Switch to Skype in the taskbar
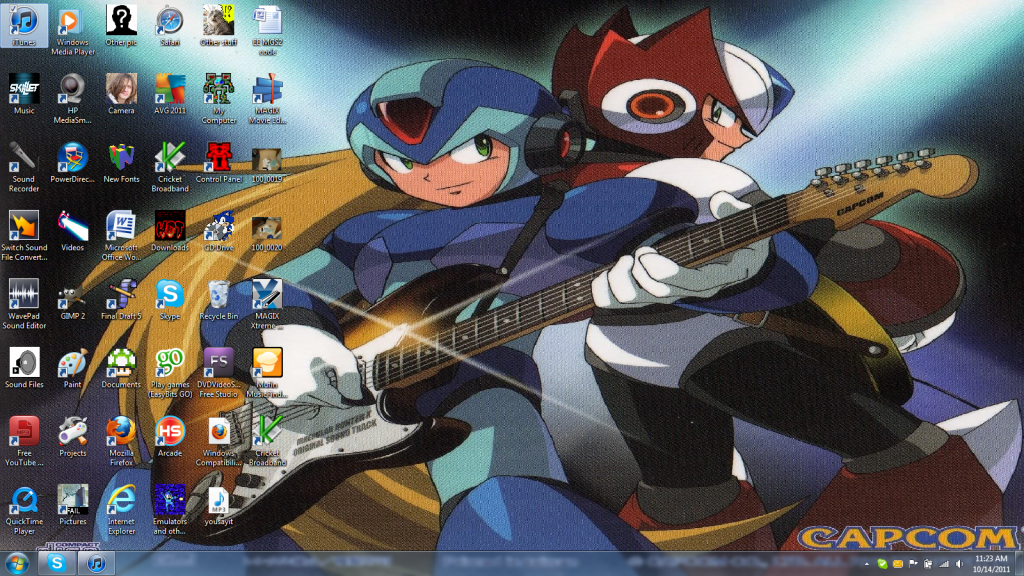This screenshot has width=1024, height=576. (x=57, y=564)
